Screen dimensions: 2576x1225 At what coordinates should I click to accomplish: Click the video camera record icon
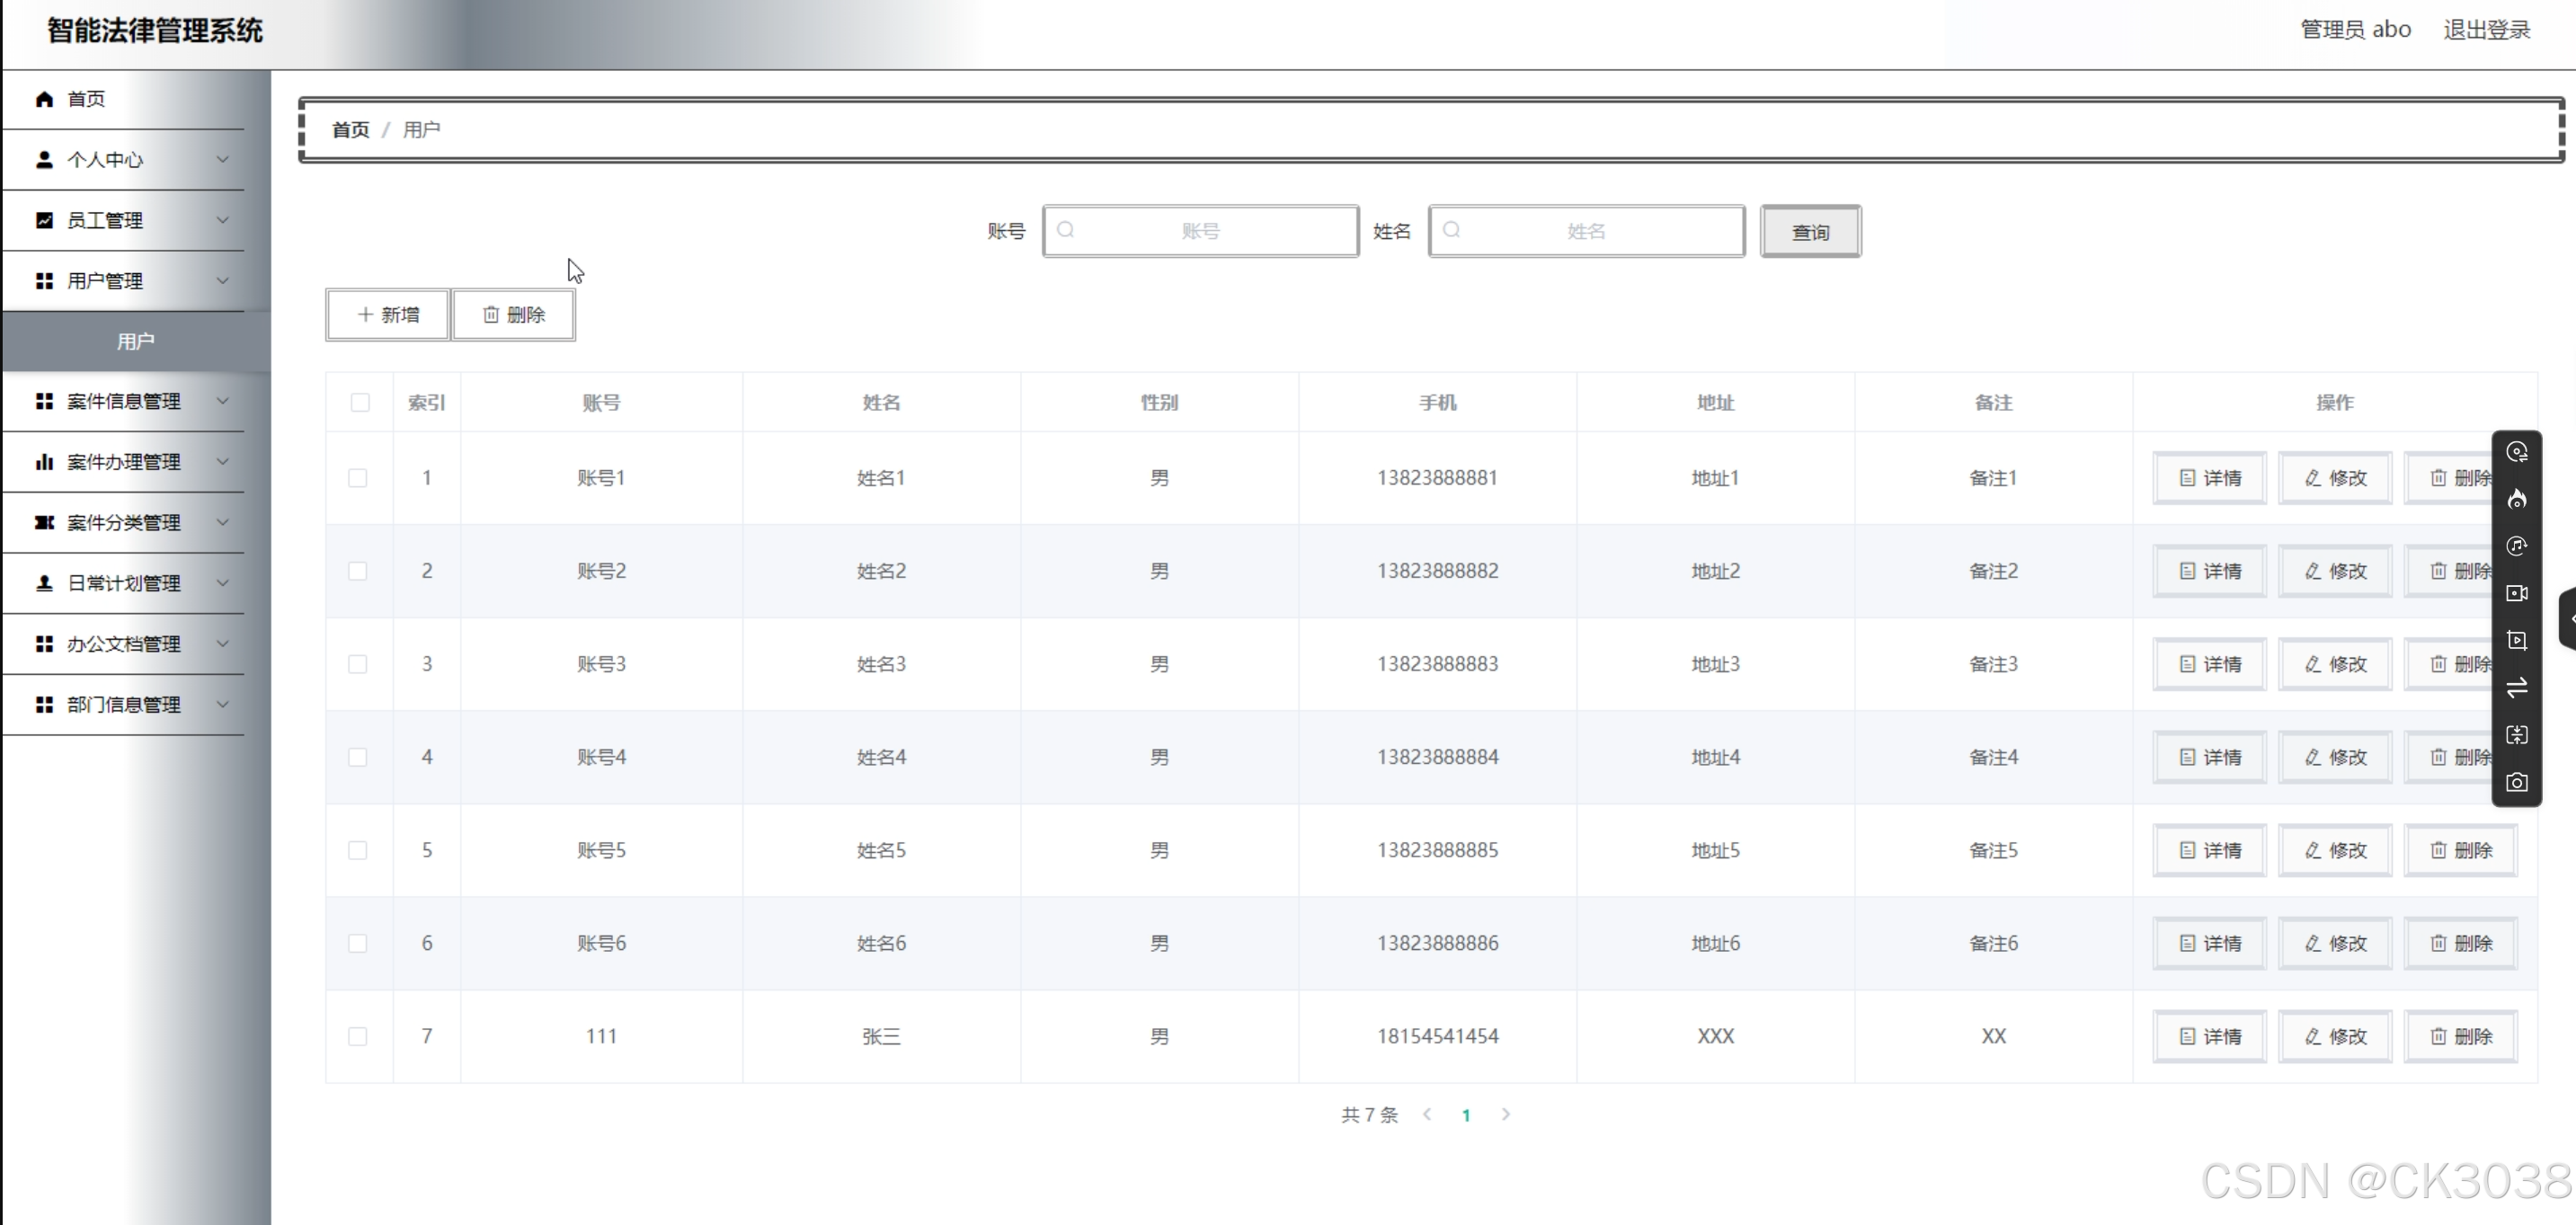pos(2516,593)
